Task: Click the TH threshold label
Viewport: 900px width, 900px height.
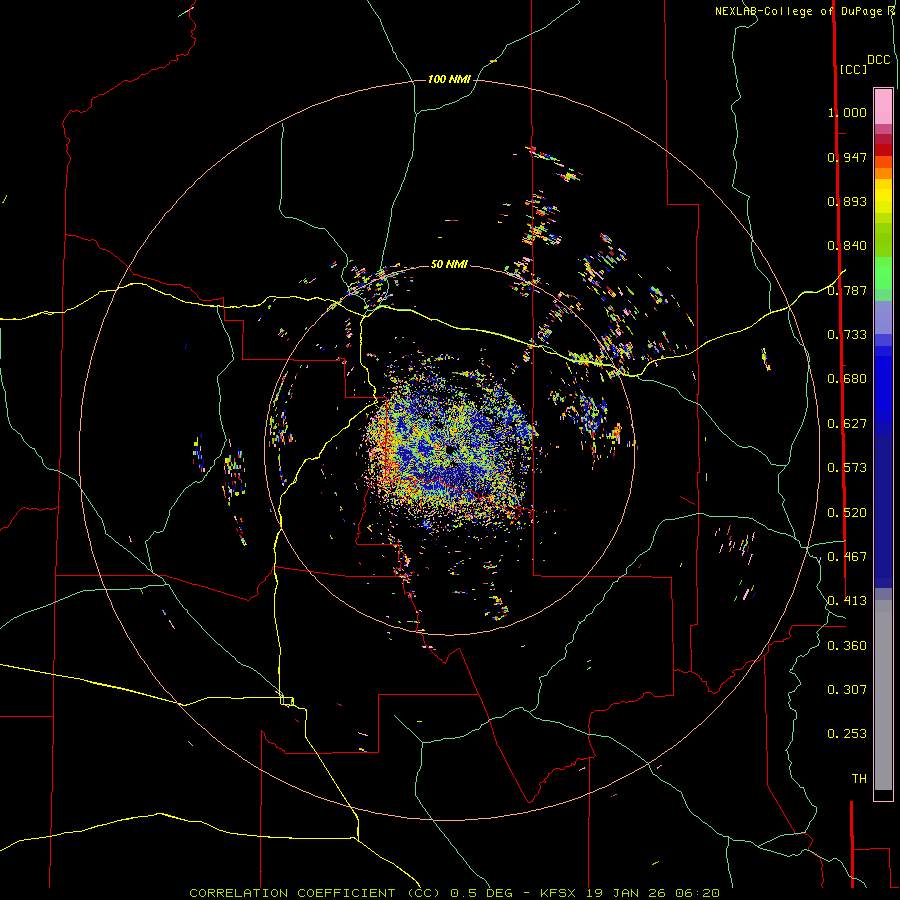Action: click(x=859, y=779)
